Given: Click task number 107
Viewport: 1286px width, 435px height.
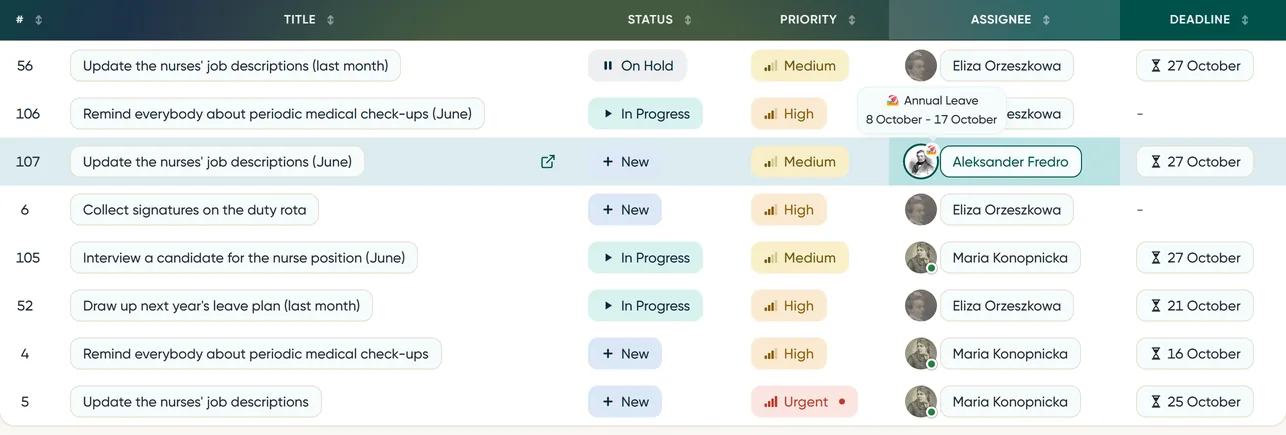Looking at the screenshot, I should [x=28, y=162].
